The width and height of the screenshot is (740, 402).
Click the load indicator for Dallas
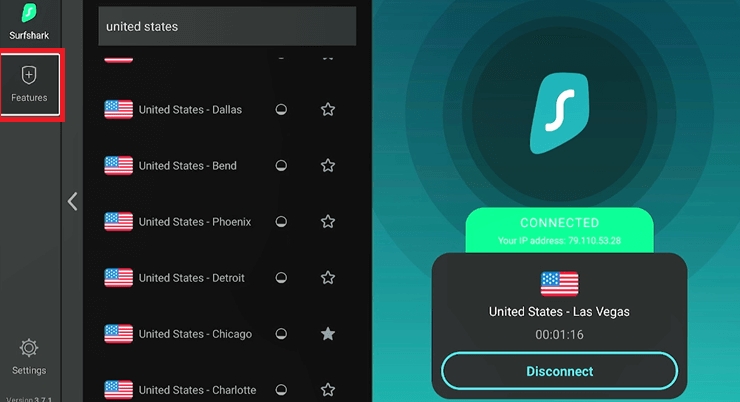[281, 110]
